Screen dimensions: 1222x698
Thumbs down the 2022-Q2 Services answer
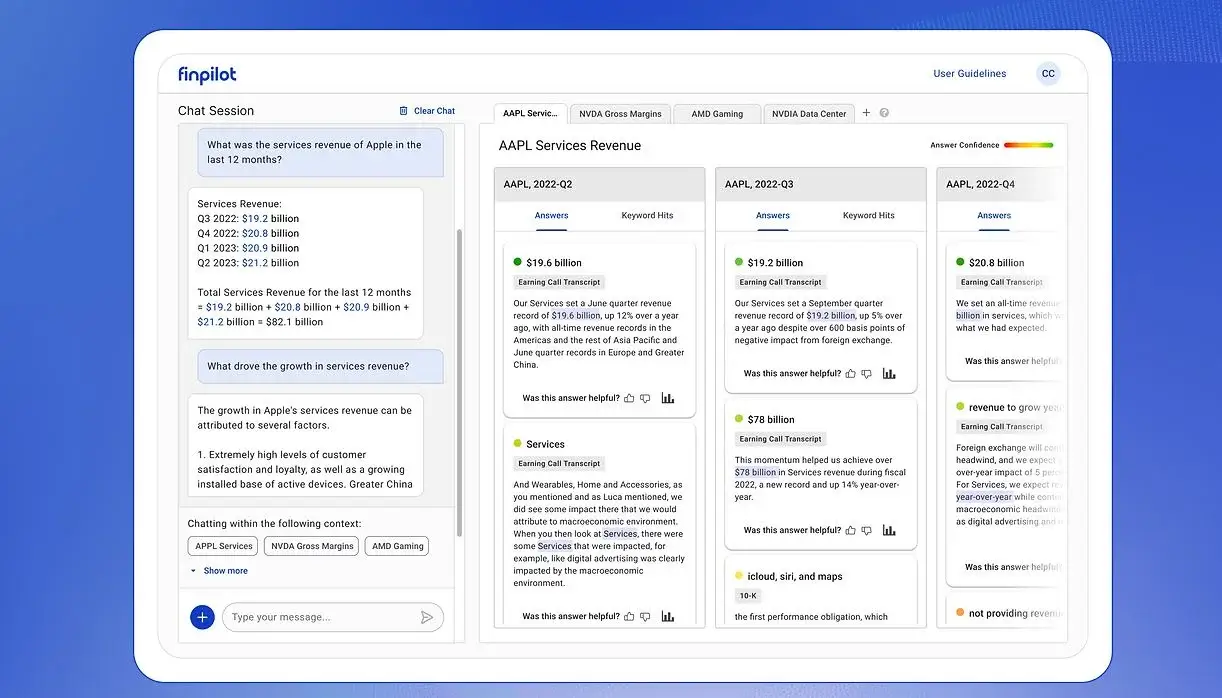(645, 617)
